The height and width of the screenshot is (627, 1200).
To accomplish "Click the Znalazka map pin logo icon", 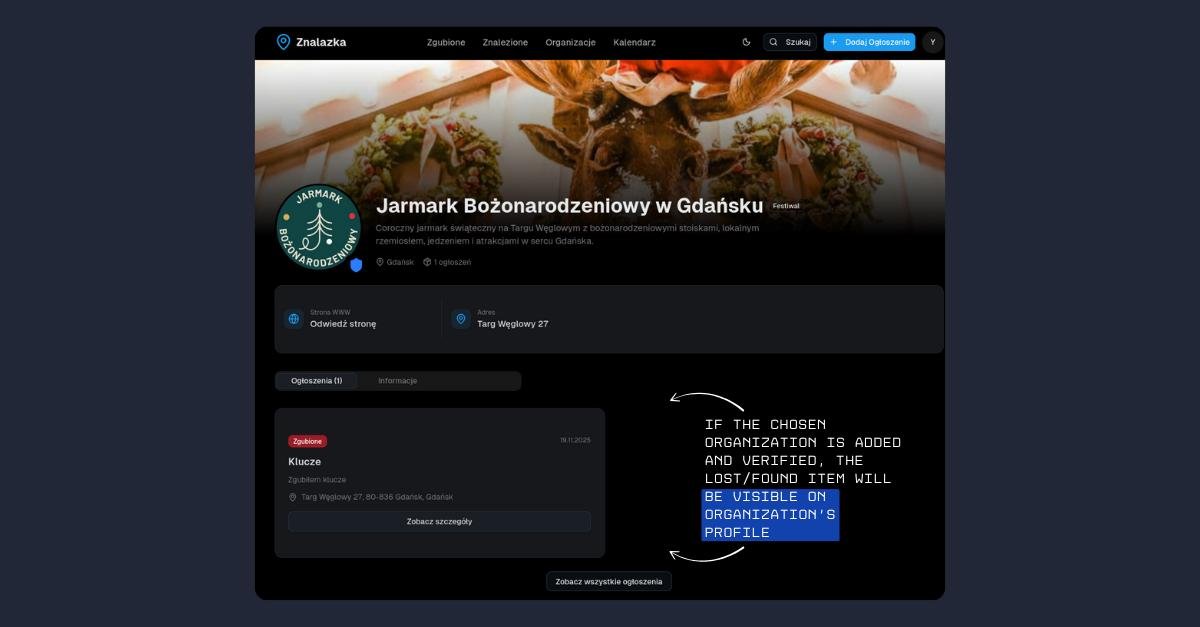I will tap(283, 42).
